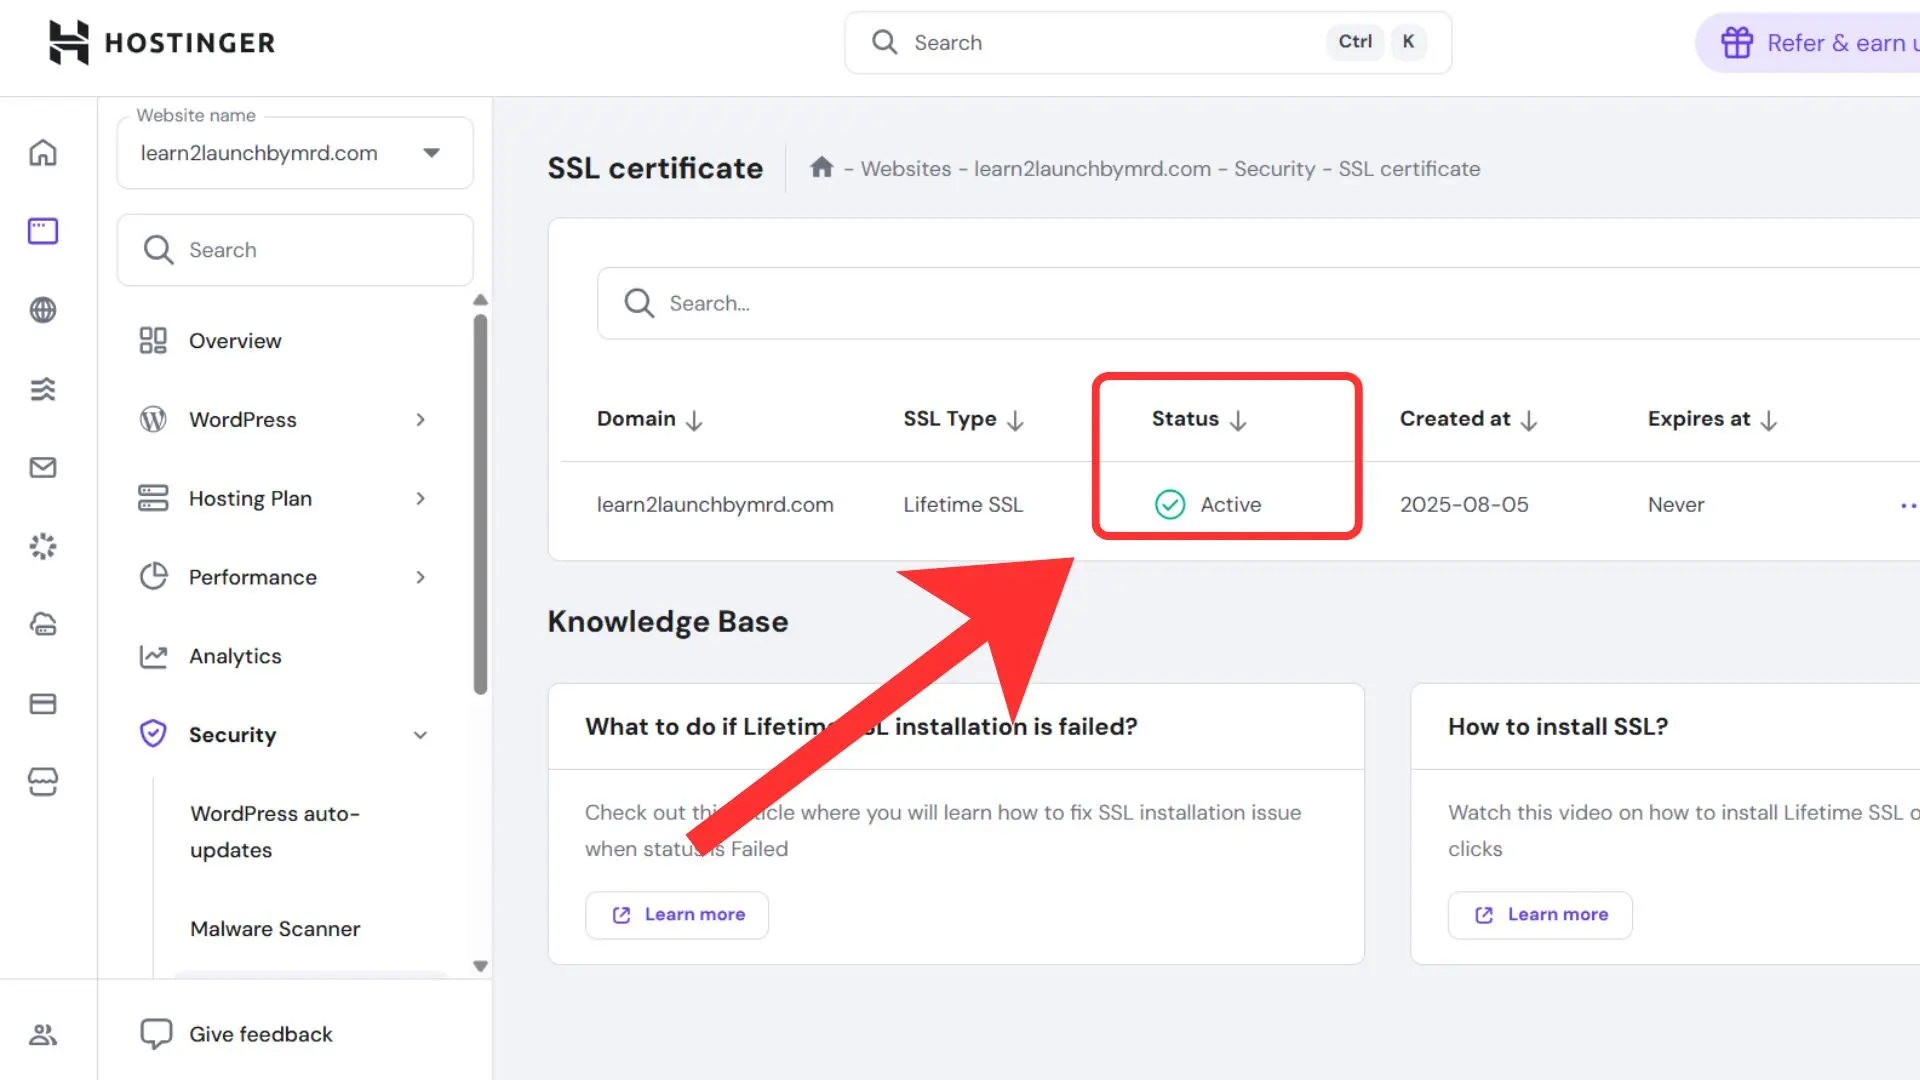Click the WordPress logo icon
Screen dimensions: 1920x1080
(153, 419)
